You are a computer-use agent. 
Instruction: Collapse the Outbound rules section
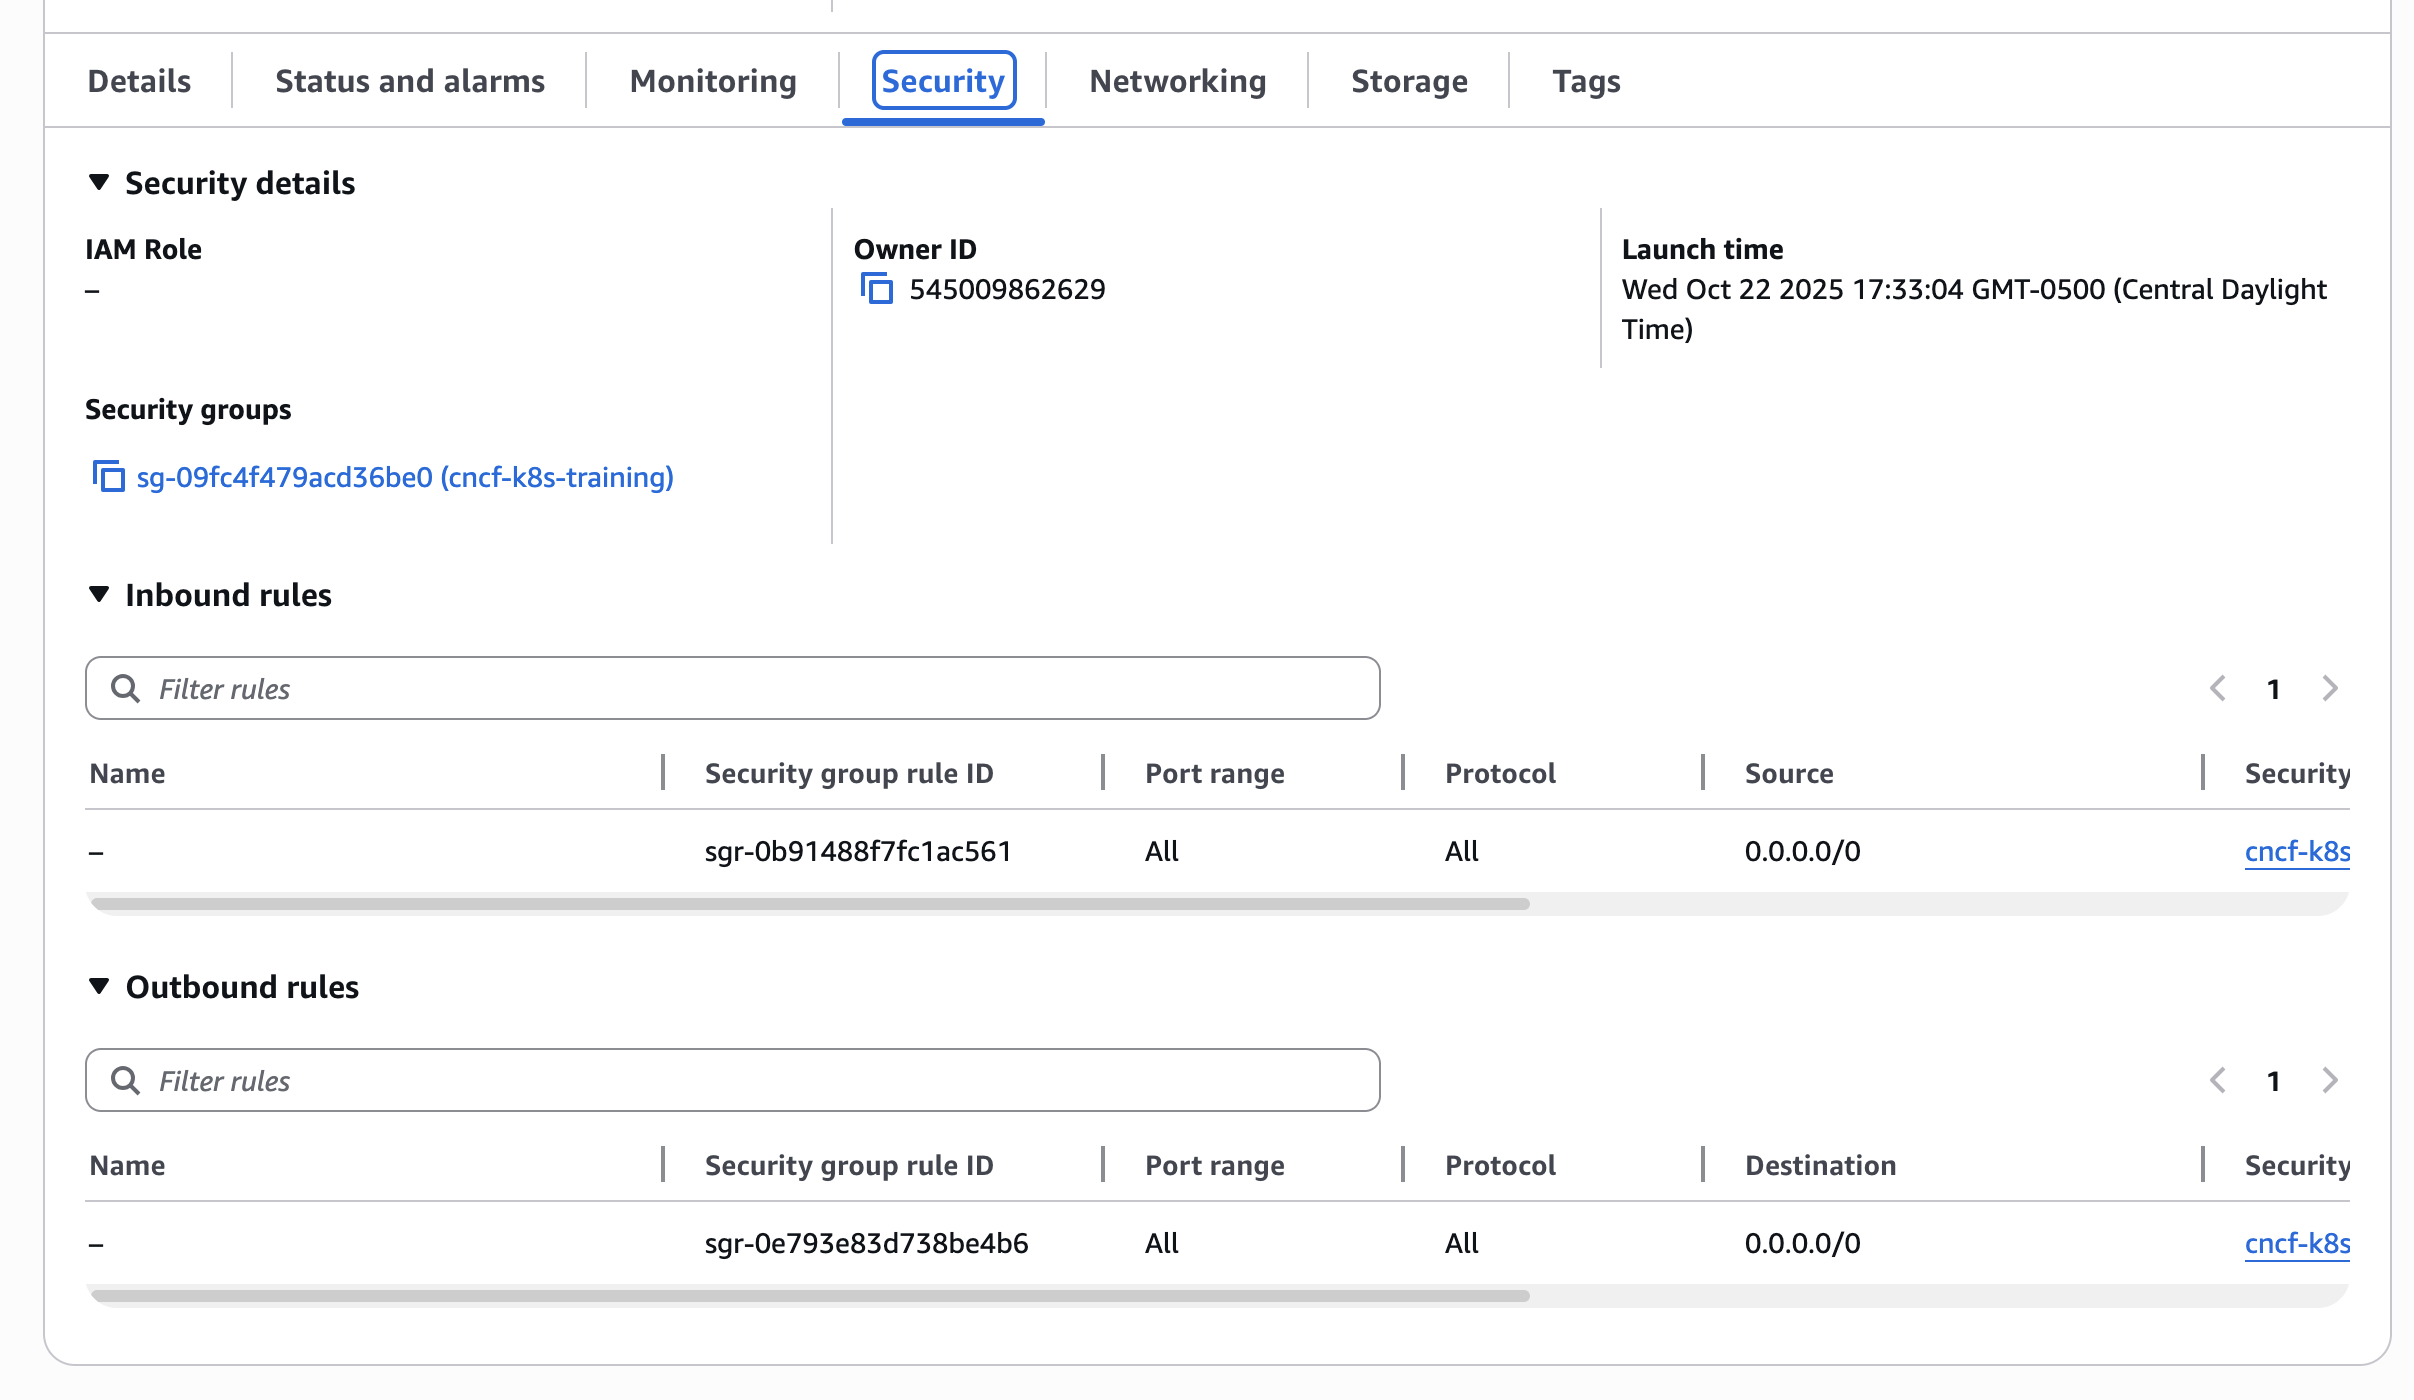(x=99, y=986)
